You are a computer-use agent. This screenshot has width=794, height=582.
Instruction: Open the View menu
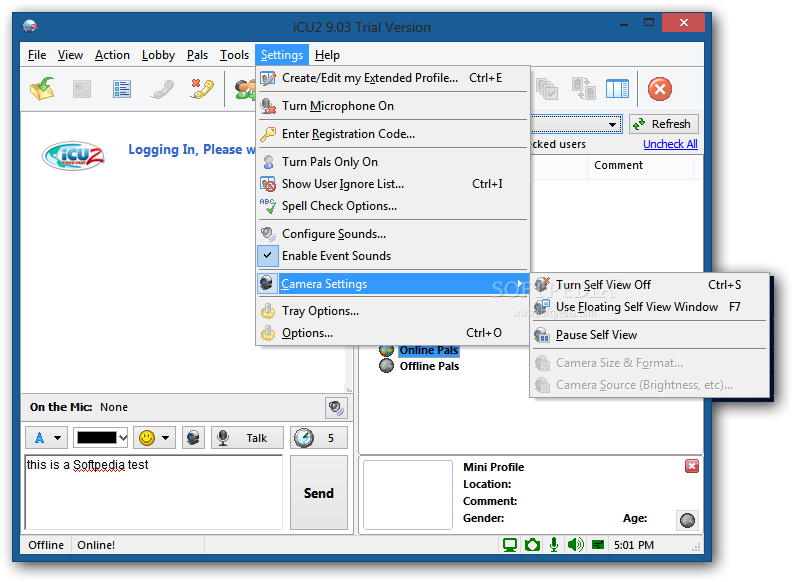point(70,55)
